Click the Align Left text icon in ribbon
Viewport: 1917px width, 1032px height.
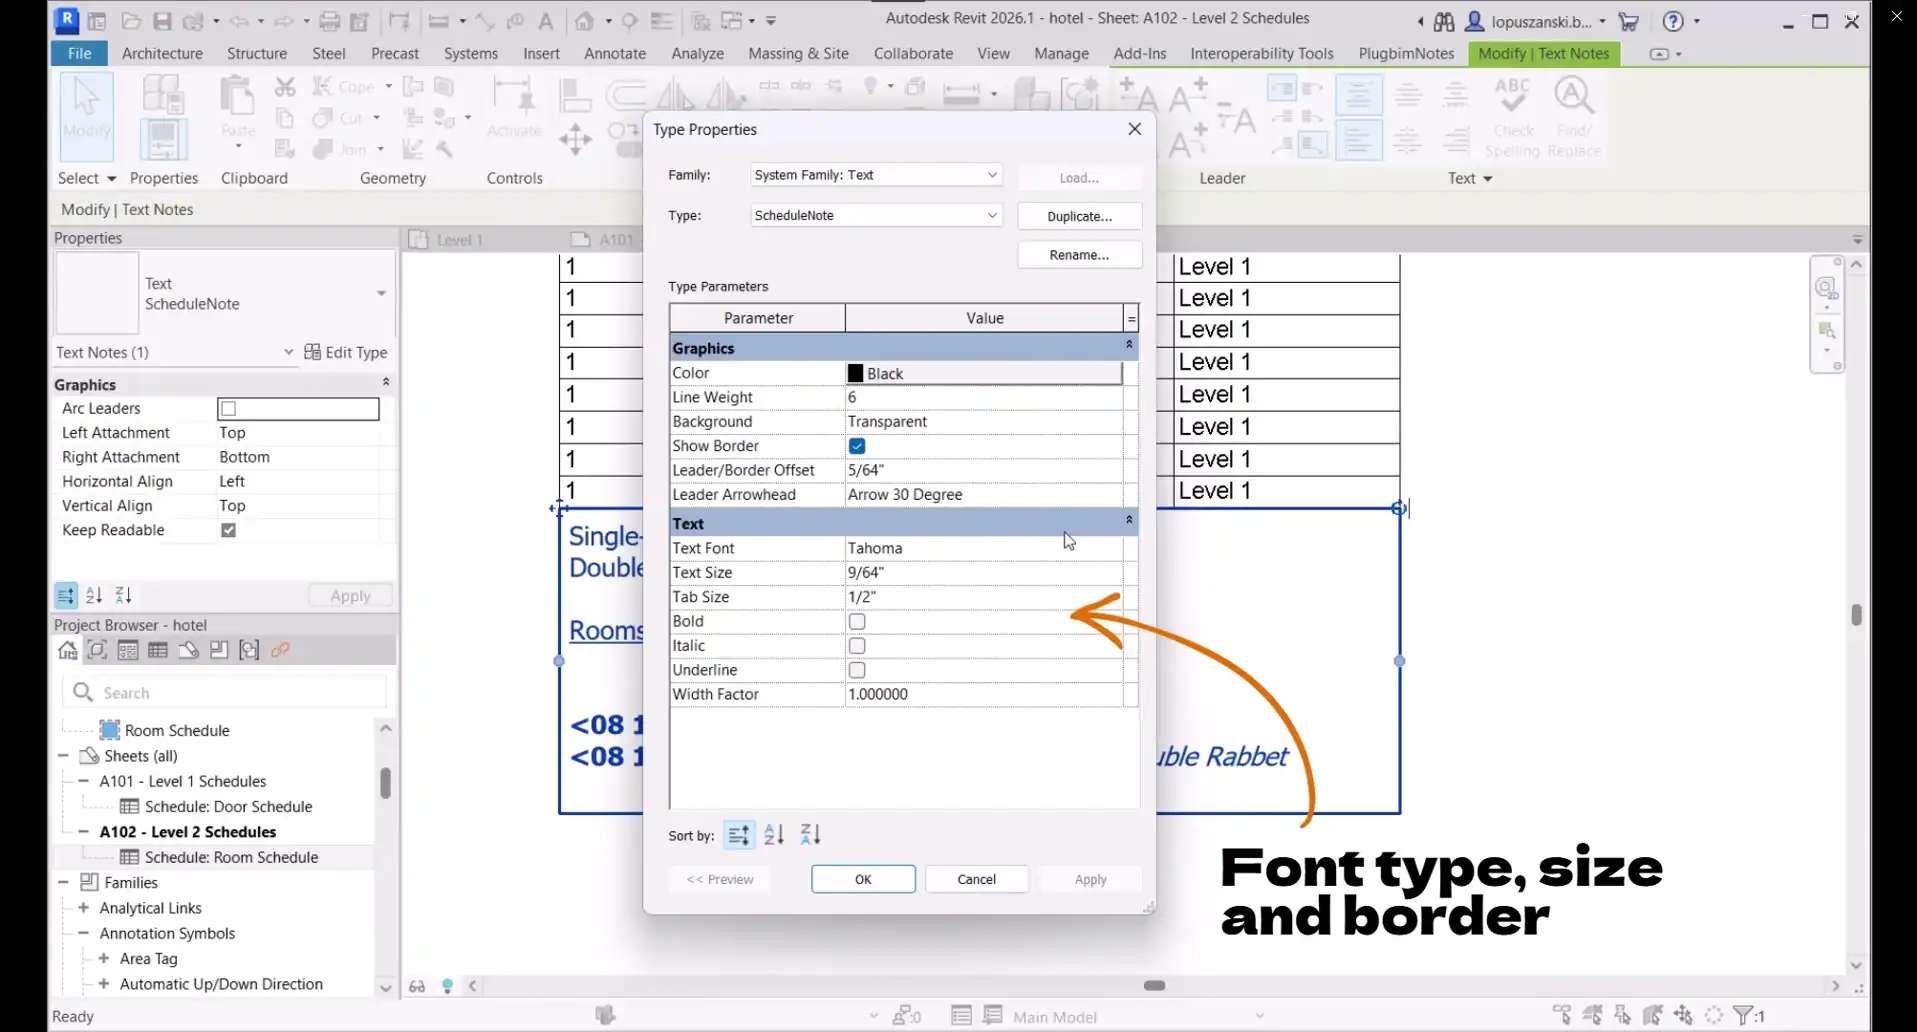click(x=1358, y=140)
